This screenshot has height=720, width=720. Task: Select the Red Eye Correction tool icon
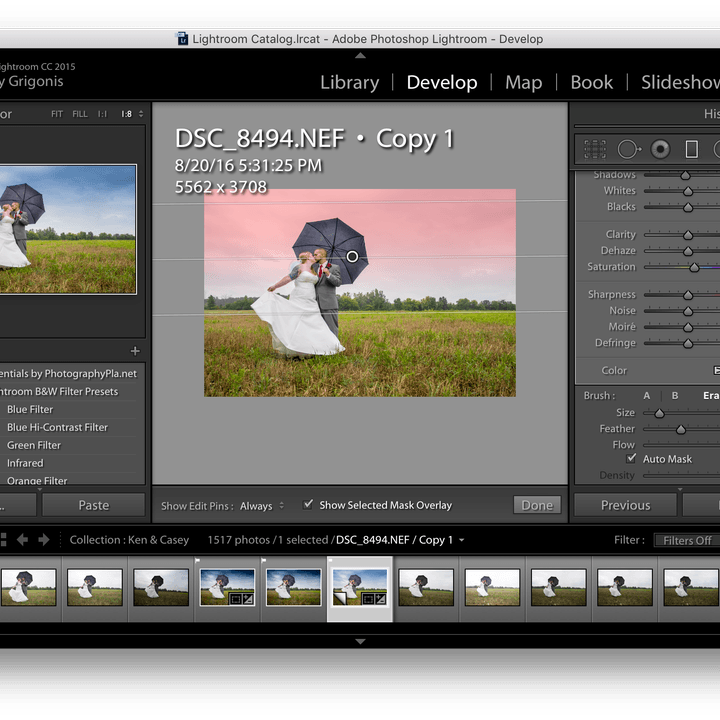click(x=660, y=150)
